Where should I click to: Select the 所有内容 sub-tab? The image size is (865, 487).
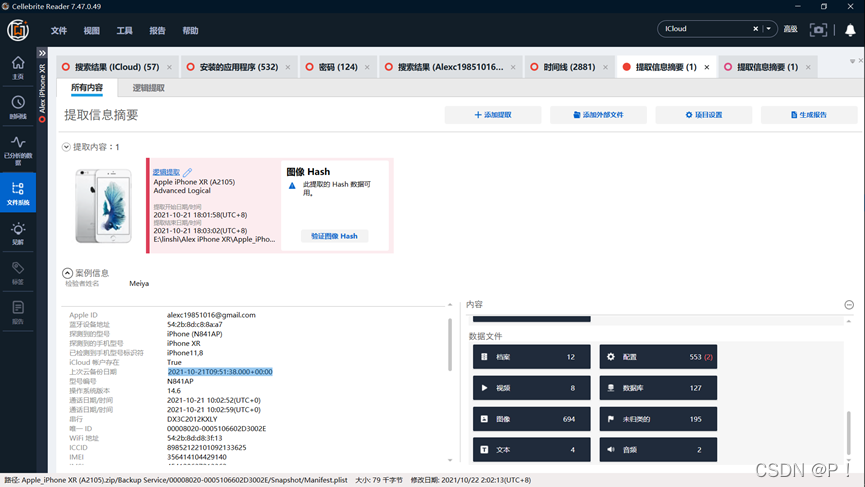[87, 88]
